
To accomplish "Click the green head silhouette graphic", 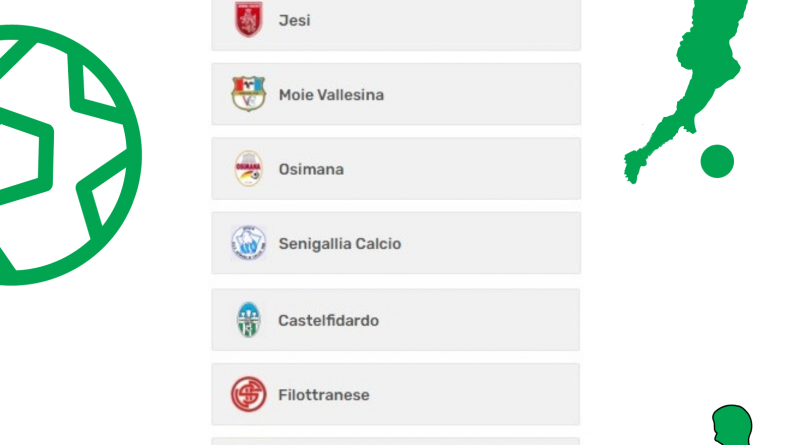I will coord(732,425).
